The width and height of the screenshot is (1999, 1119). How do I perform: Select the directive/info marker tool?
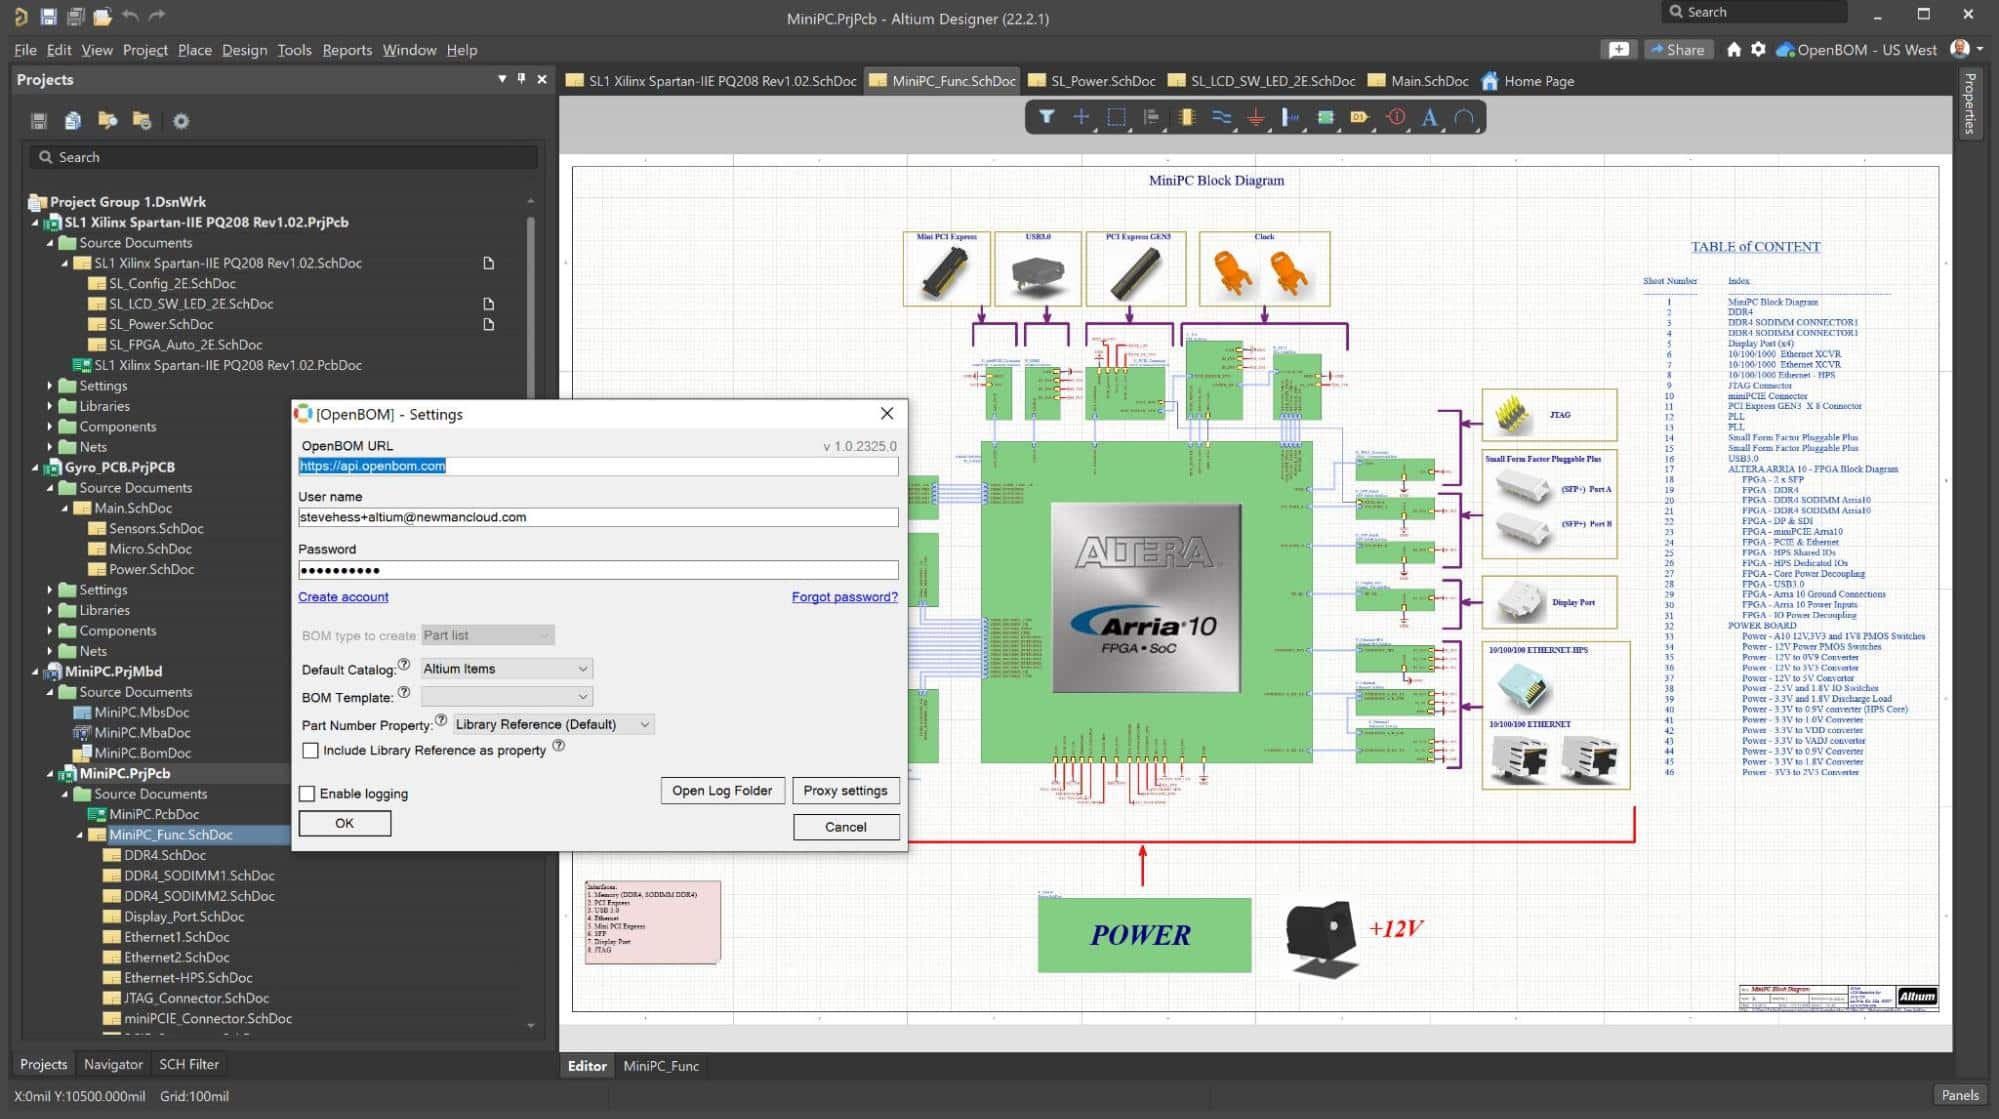1395,117
